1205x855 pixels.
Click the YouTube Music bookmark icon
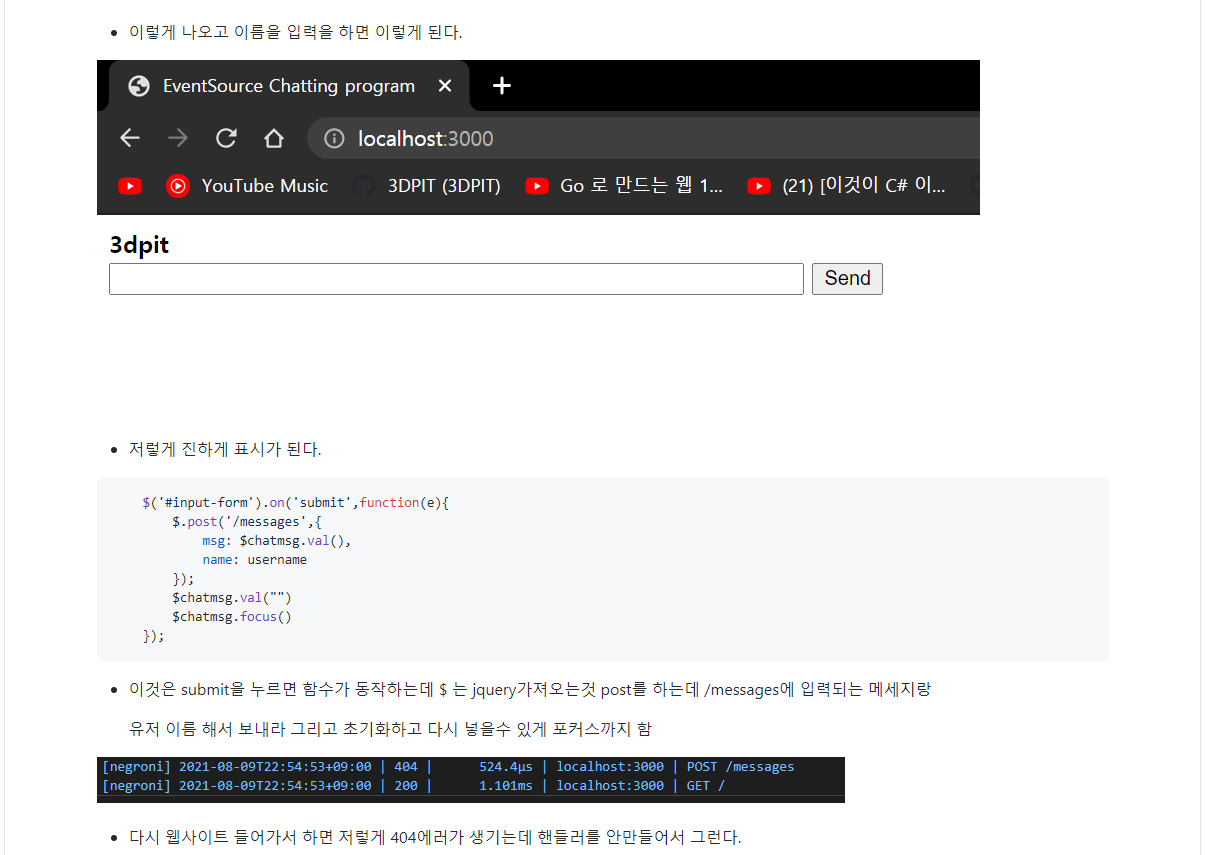click(x=178, y=186)
